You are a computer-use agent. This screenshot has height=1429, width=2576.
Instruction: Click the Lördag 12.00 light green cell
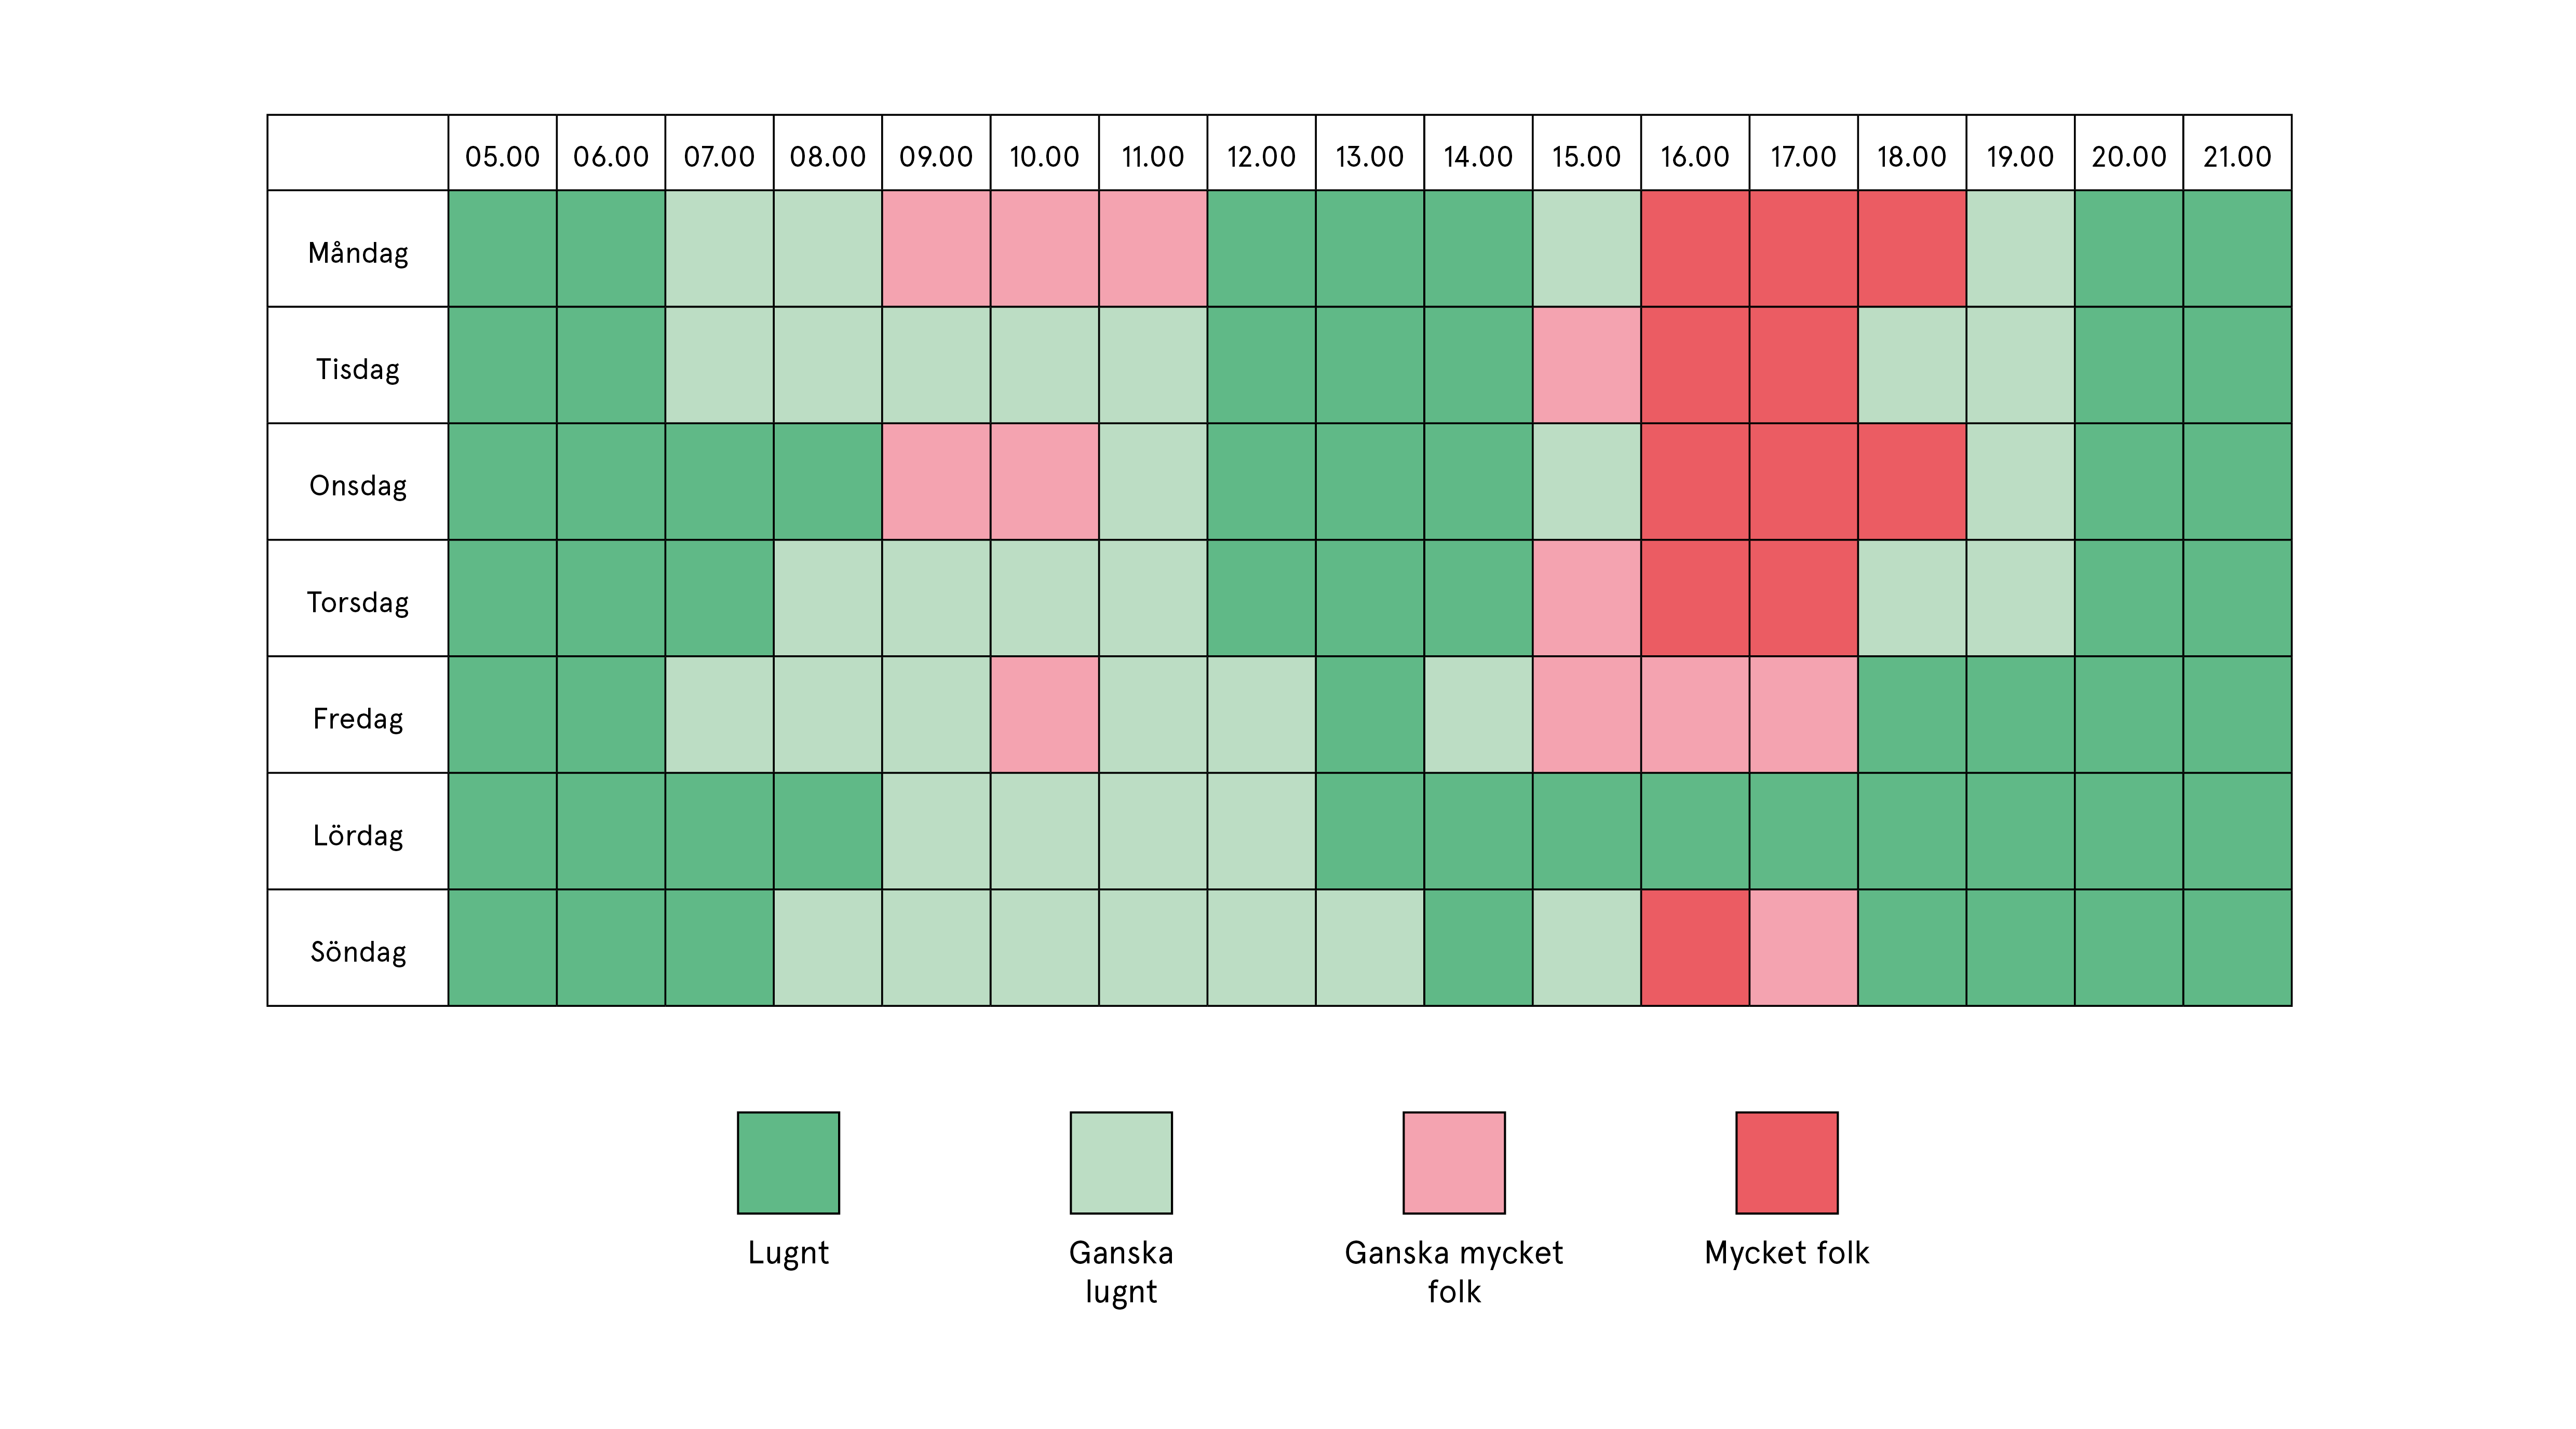1262,831
